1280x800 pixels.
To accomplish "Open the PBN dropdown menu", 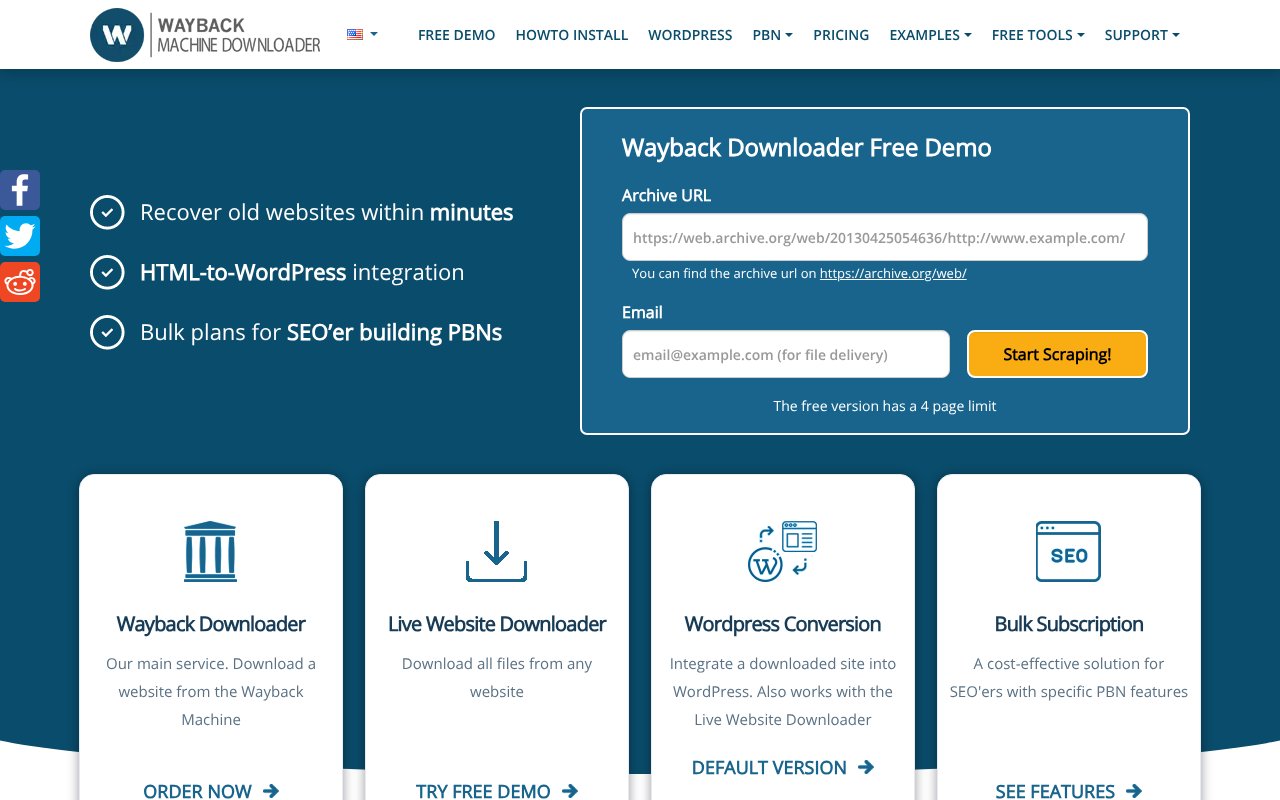I will [772, 35].
